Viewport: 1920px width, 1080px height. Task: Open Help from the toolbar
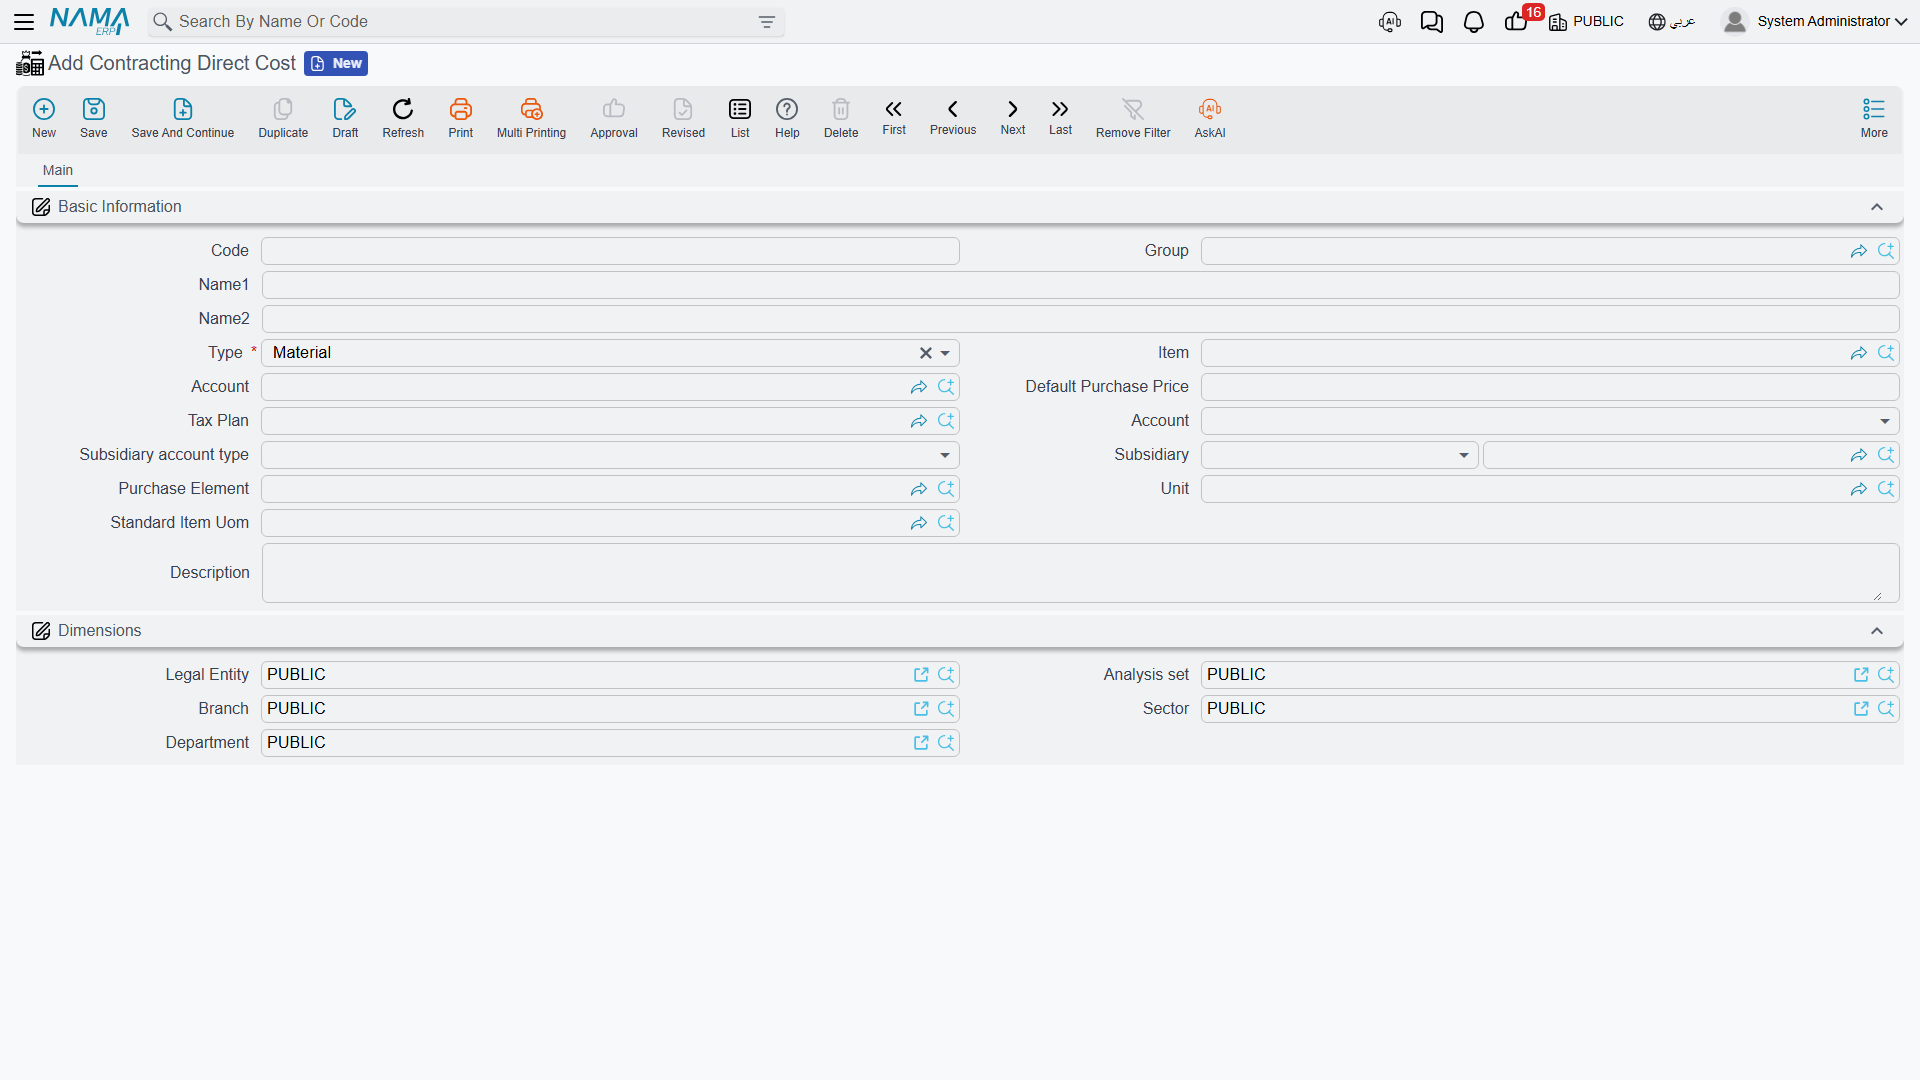pyautogui.click(x=787, y=118)
